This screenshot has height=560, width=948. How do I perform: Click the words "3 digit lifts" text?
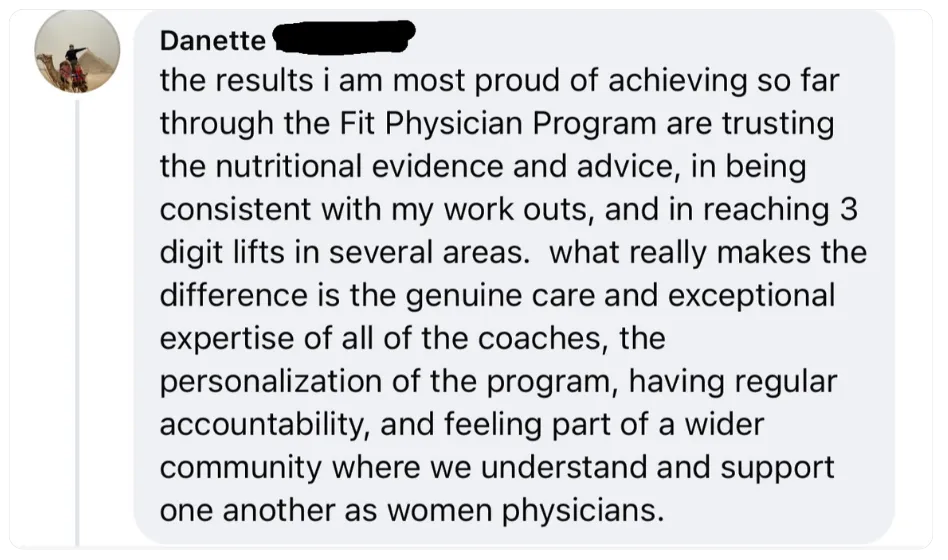222,252
